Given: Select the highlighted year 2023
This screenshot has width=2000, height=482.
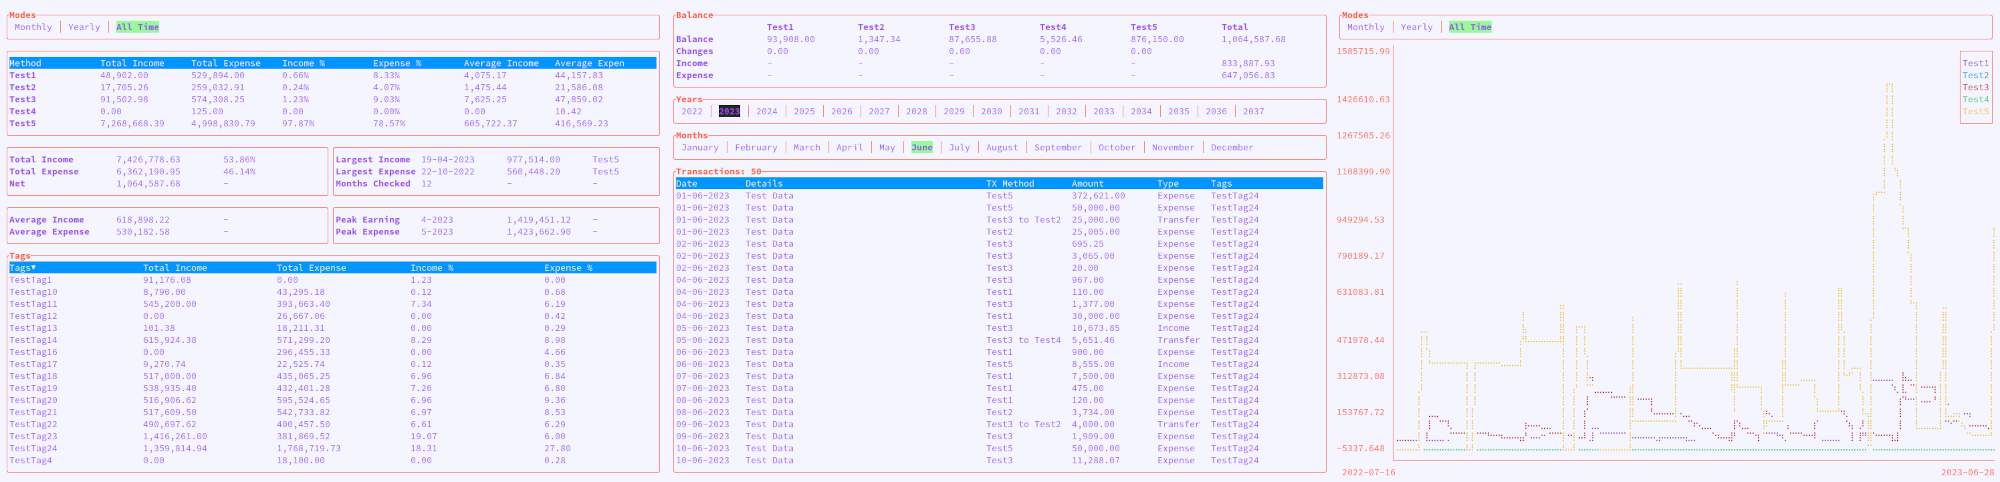Looking at the screenshot, I should pyautogui.click(x=729, y=111).
